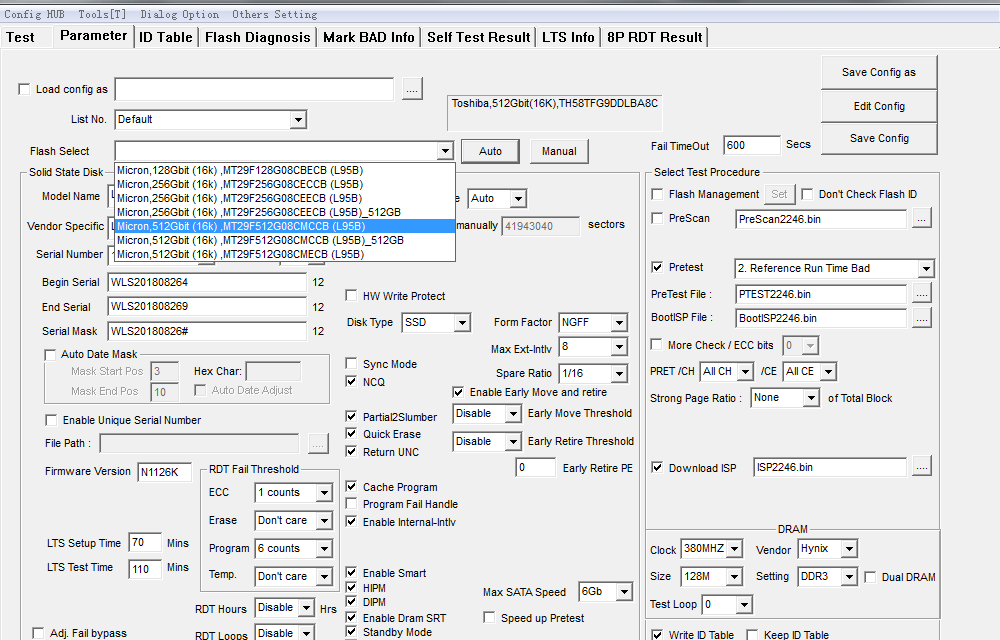Click the Begin Serial input field
The width and height of the screenshot is (1000, 640).
[207, 282]
